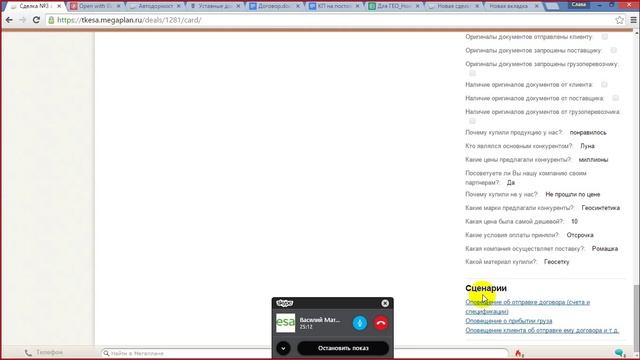The width and height of the screenshot is (640, 360).
Task: Click the Остановить показ button
Action: click(343, 348)
